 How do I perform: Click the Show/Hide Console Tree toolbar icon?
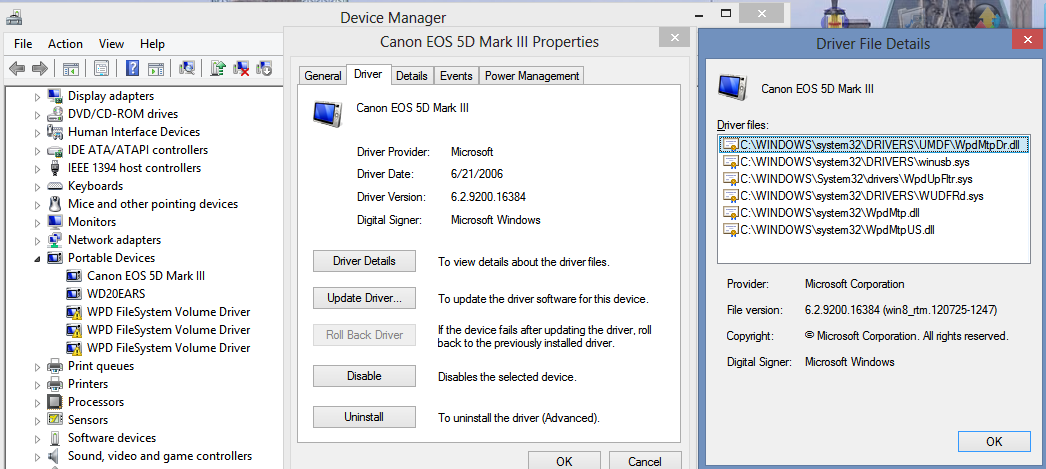(71, 69)
